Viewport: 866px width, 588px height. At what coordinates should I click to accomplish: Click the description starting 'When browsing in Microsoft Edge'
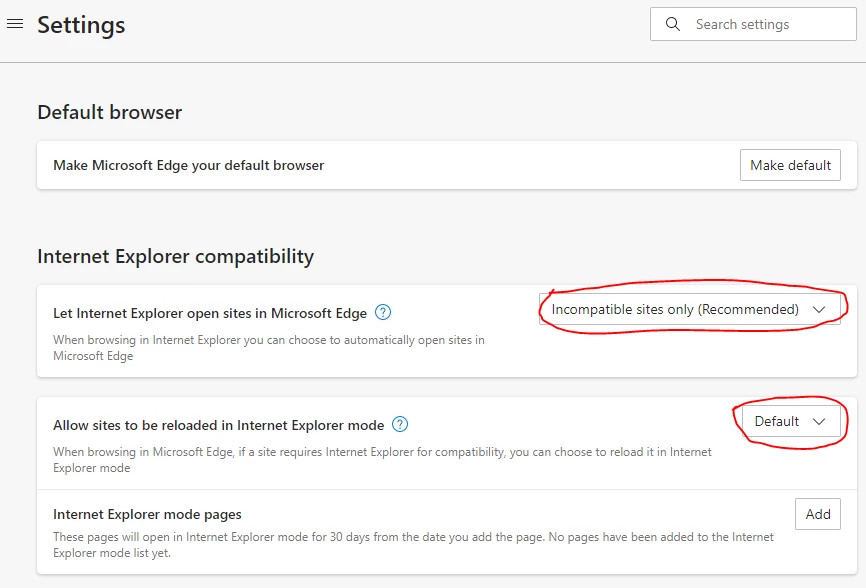click(382, 460)
